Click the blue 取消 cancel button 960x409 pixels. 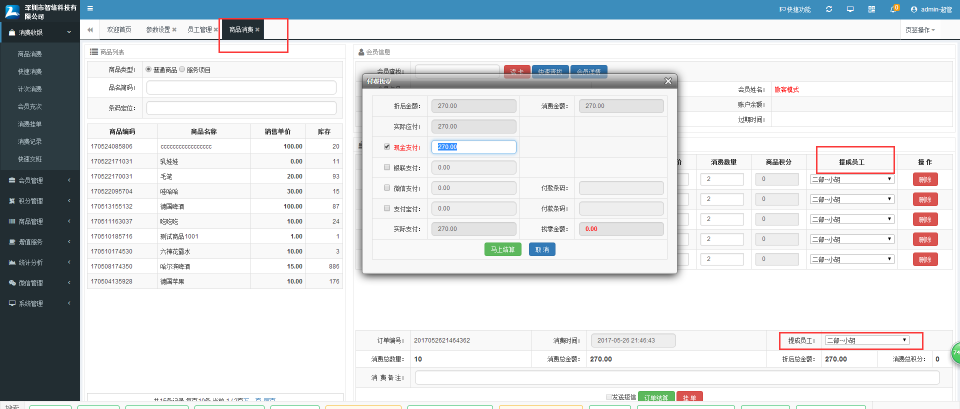[x=542, y=249]
